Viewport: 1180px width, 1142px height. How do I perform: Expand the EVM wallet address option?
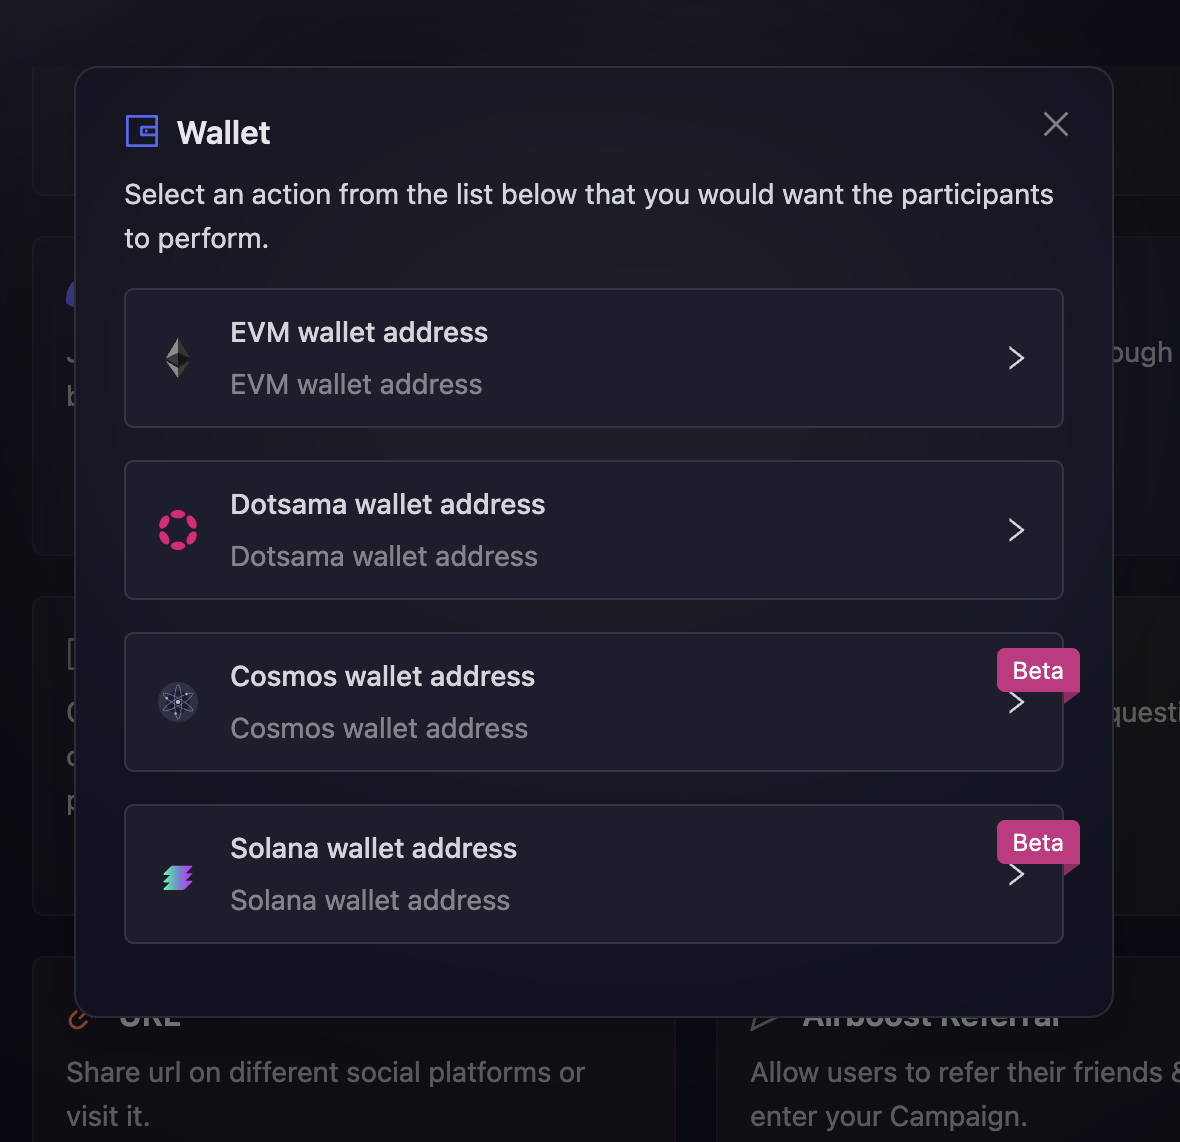coord(1016,358)
